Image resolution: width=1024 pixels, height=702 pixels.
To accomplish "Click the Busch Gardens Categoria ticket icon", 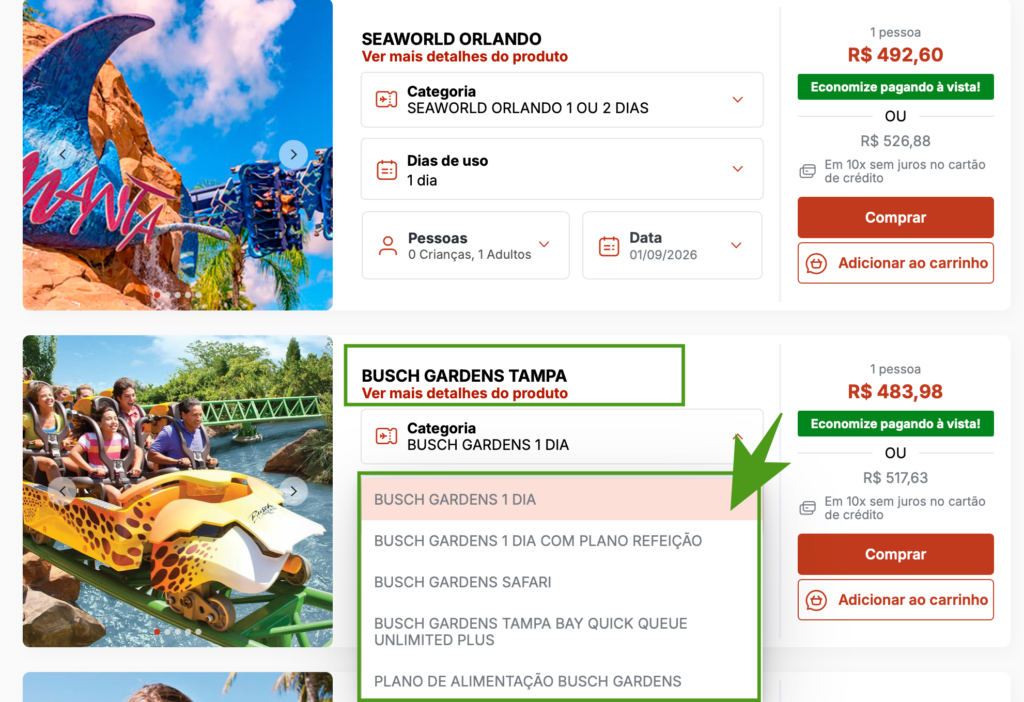I will (x=386, y=436).
